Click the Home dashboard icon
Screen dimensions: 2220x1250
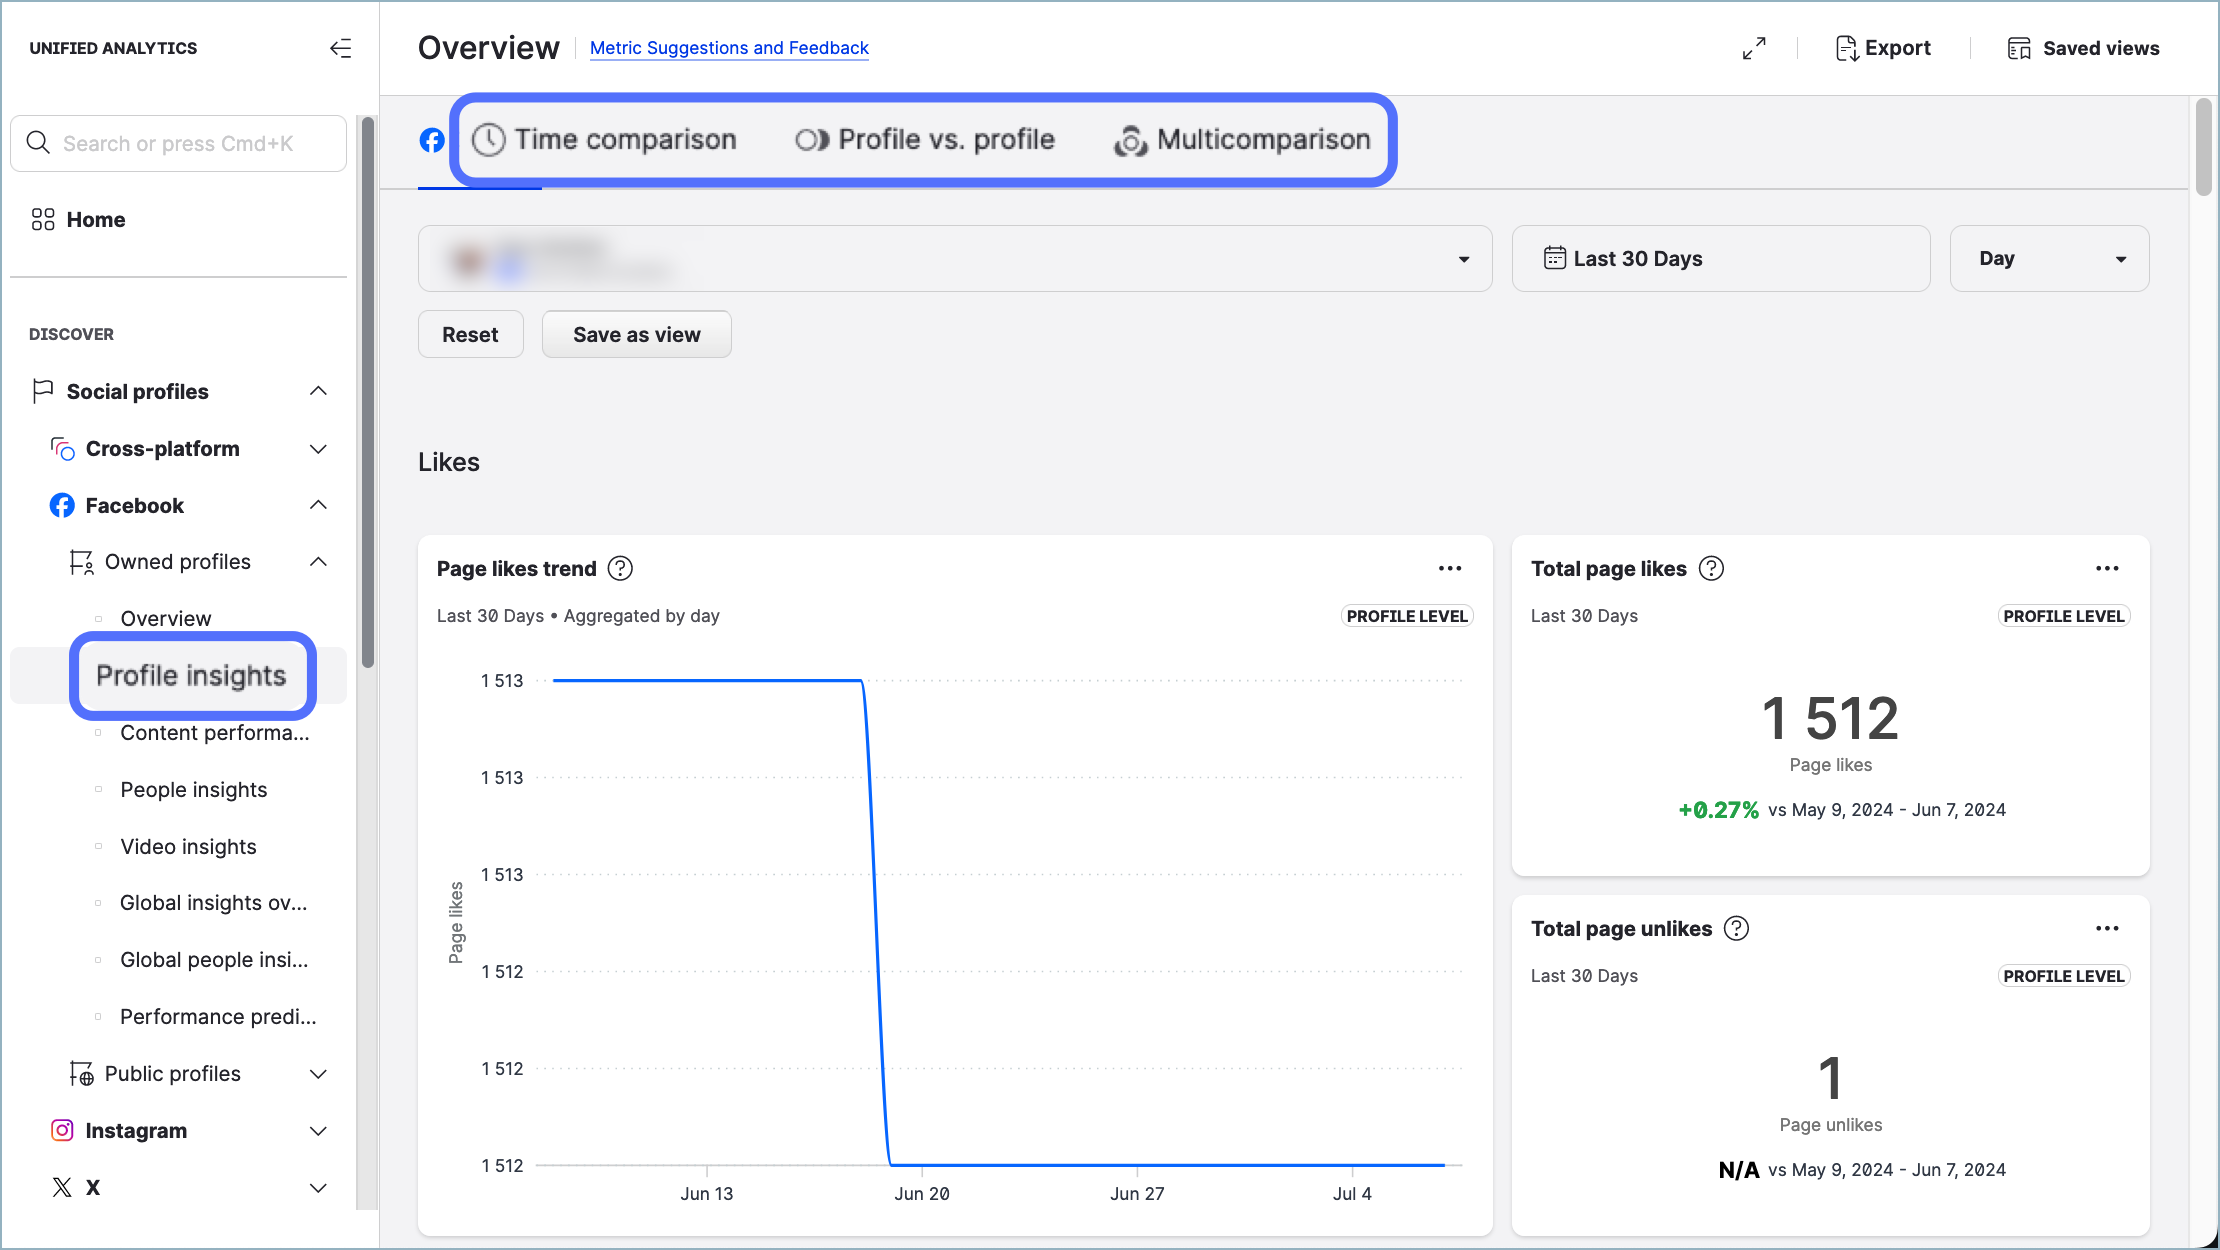(x=43, y=219)
